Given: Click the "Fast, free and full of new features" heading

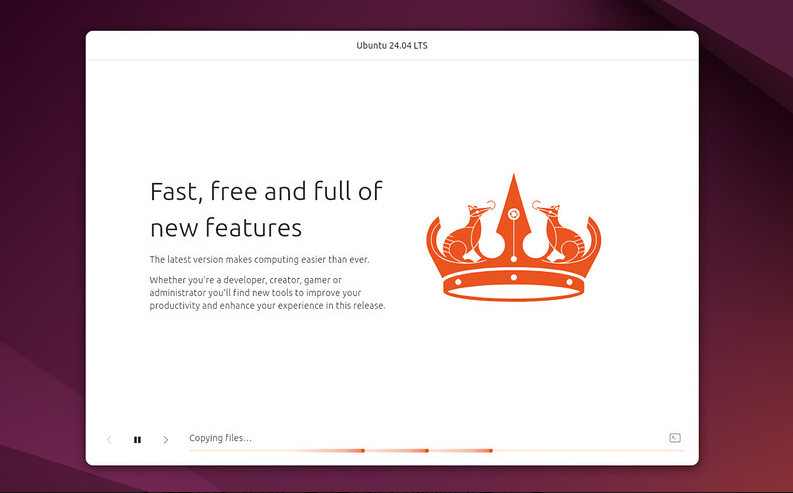Looking at the screenshot, I should tap(266, 209).
